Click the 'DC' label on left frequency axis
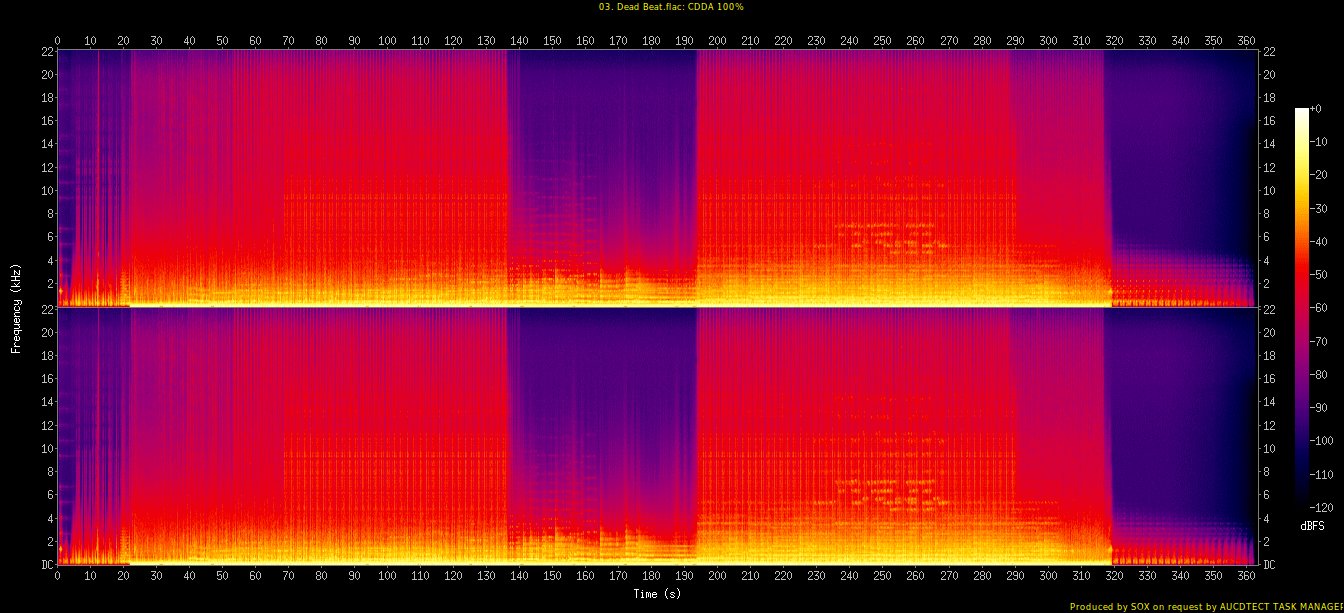1344x613 pixels. coord(46,564)
